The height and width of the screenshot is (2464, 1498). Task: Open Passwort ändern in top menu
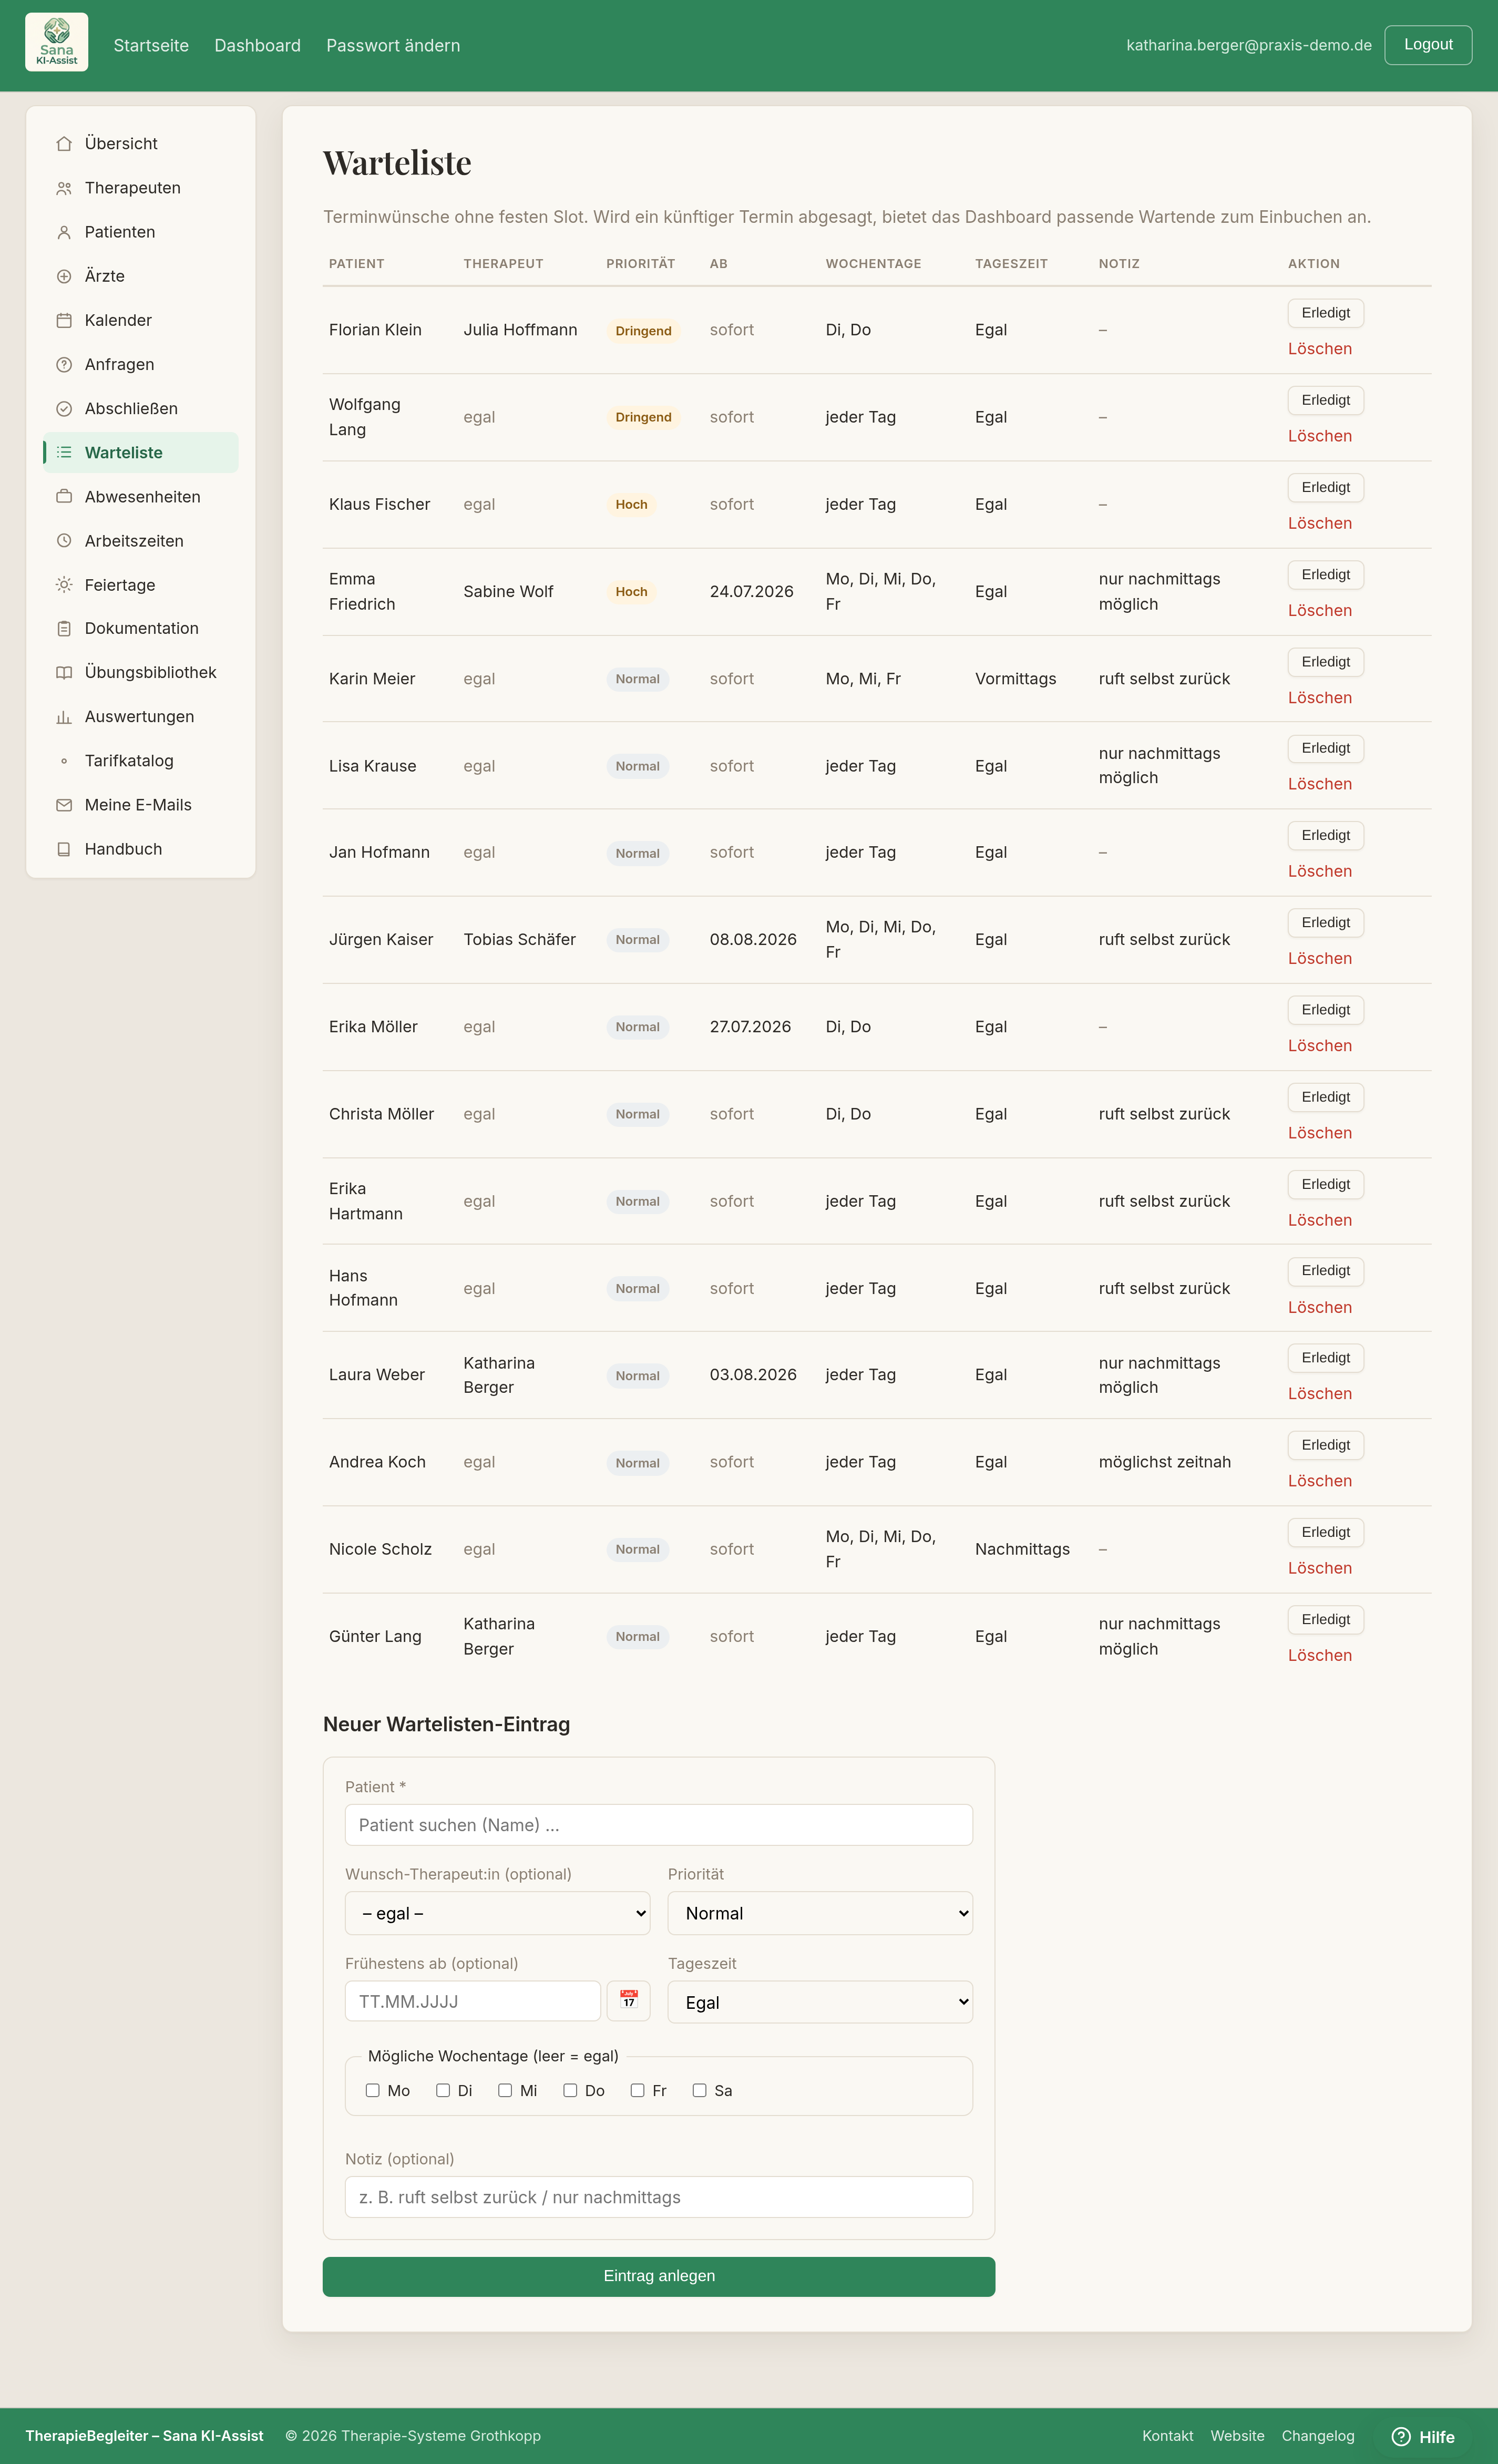393,45
